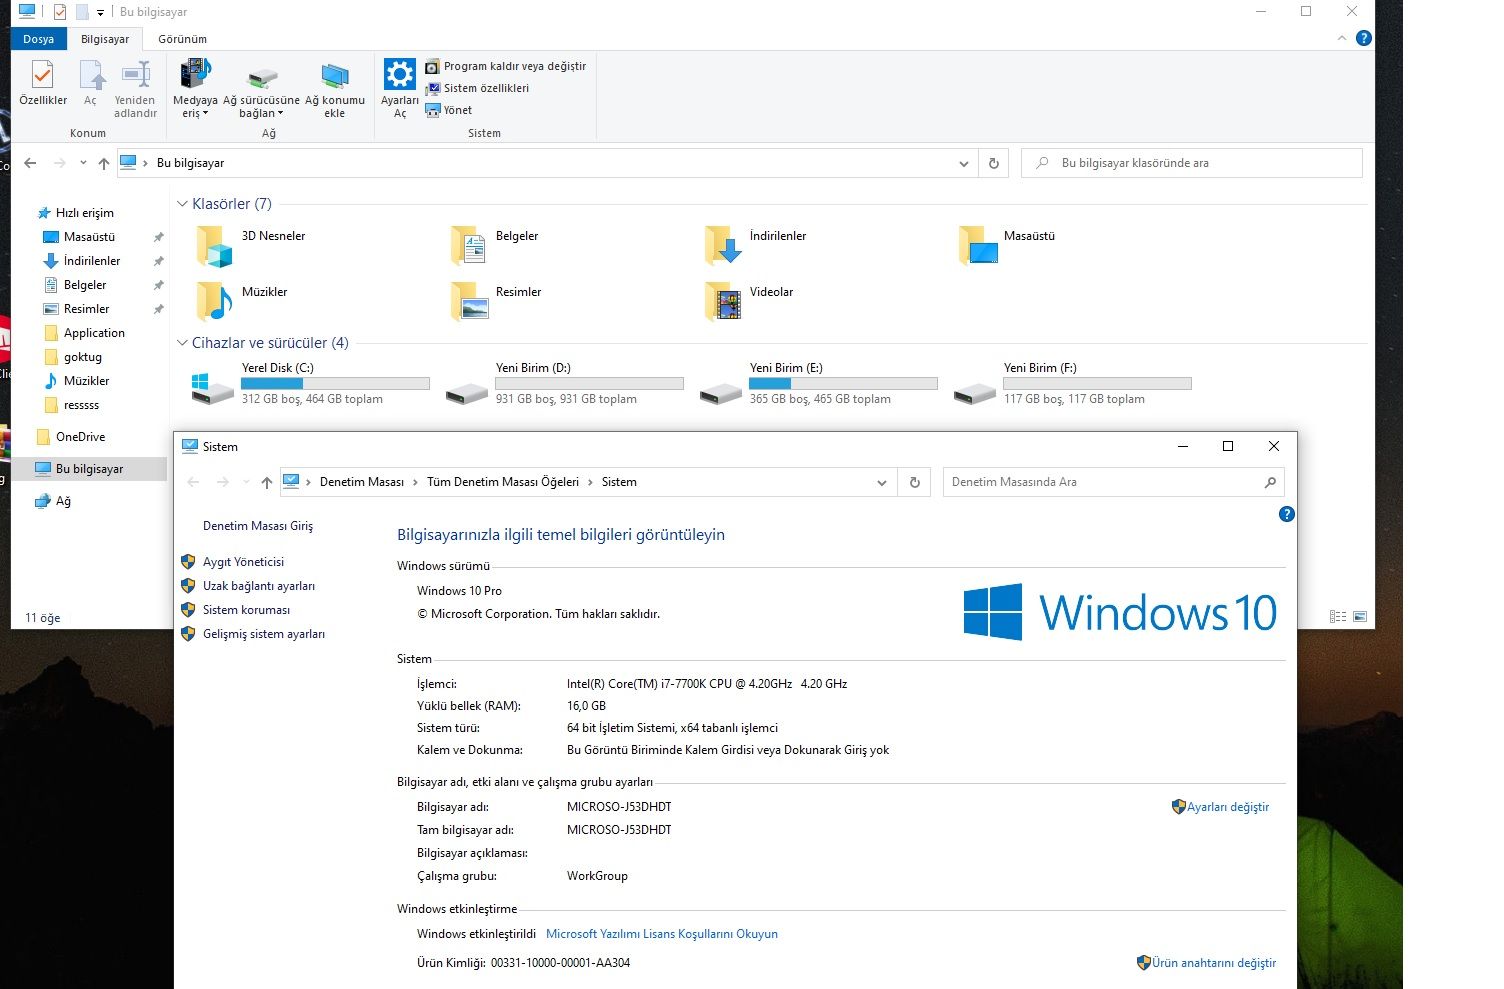Screen dimensions: 1504x989
Task: Open ressss folder in navigation pane
Action: (x=81, y=405)
